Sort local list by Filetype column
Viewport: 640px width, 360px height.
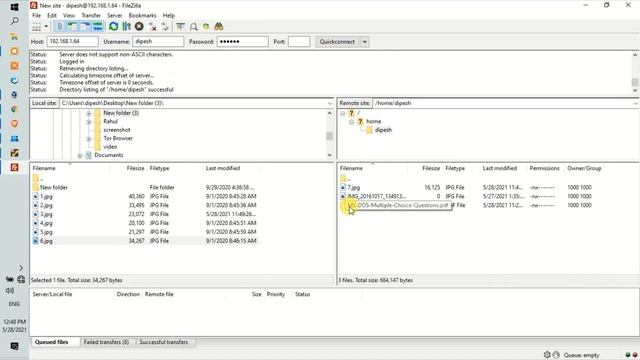click(x=159, y=168)
